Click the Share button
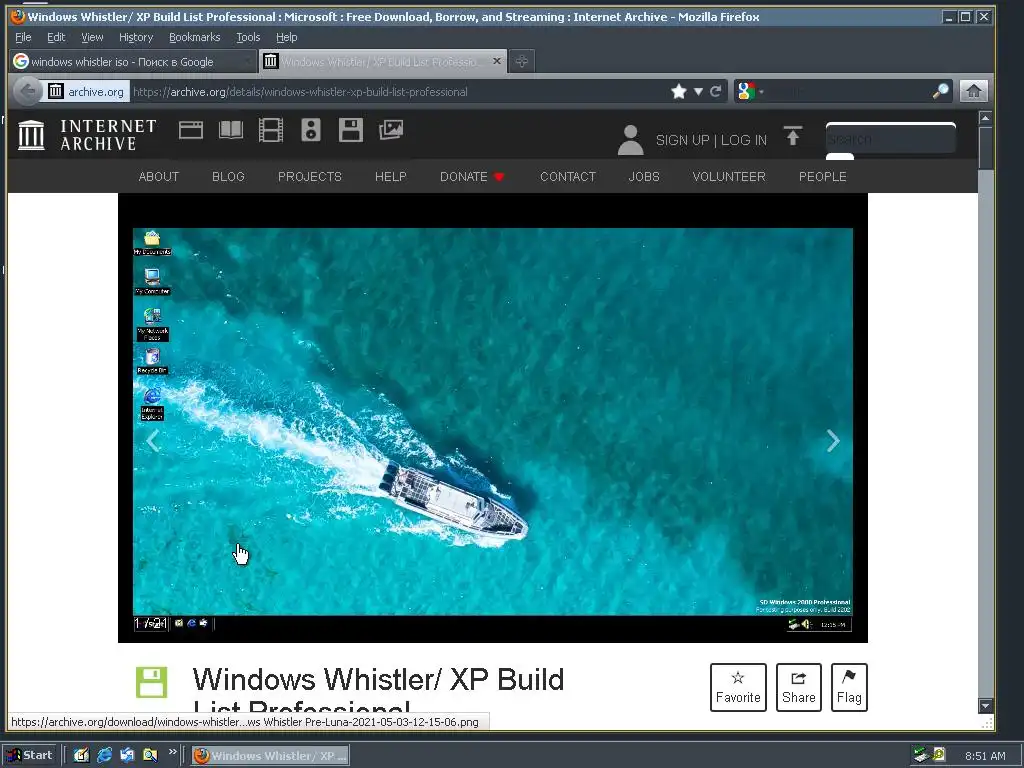The height and width of the screenshot is (768, 1024). click(798, 687)
